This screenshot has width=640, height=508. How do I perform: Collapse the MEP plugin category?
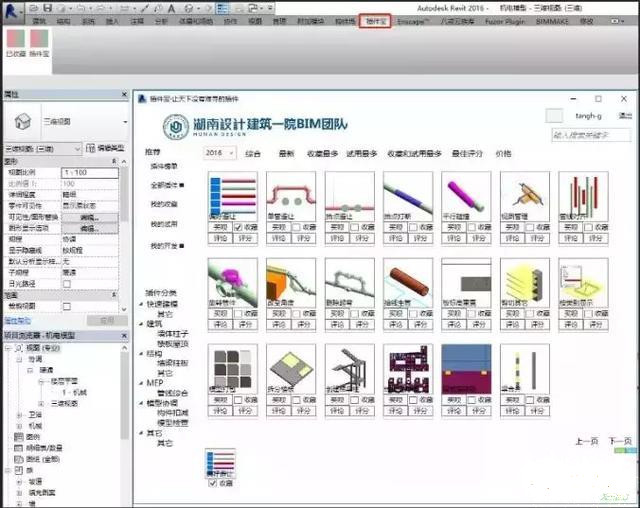141,383
